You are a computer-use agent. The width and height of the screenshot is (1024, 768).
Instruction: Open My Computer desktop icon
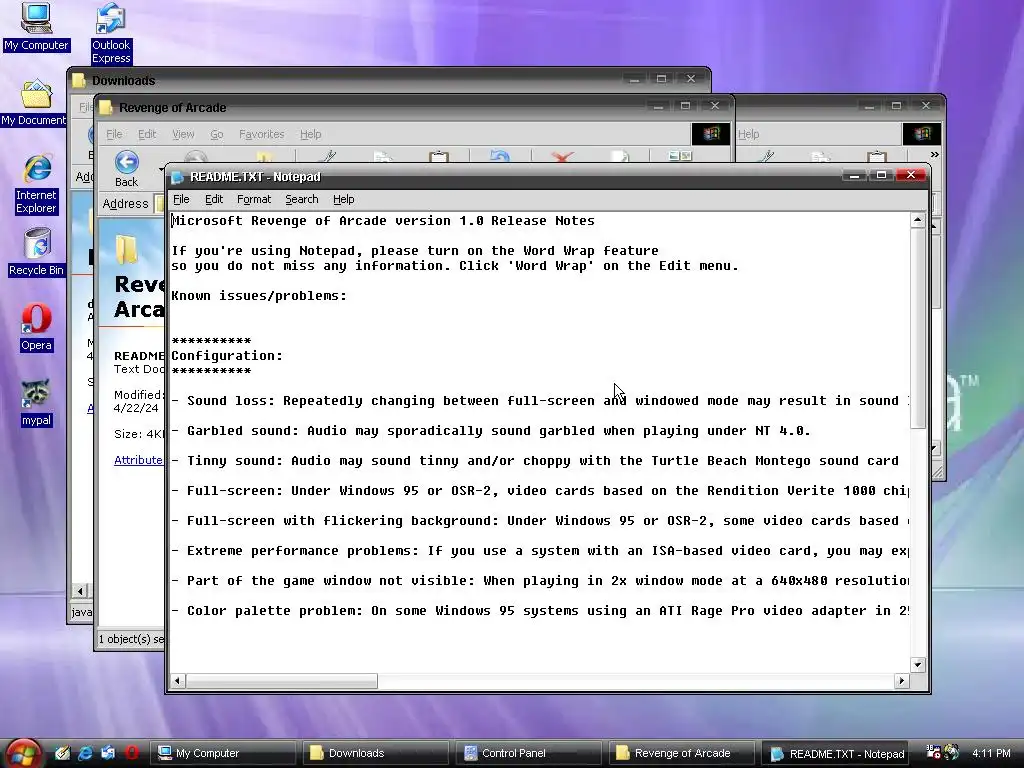pyautogui.click(x=36, y=27)
